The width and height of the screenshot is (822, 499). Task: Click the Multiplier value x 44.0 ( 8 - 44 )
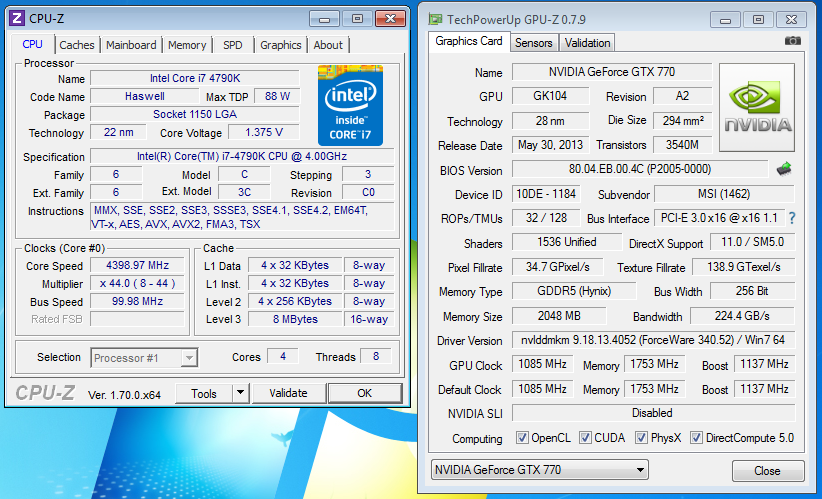pos(137,284)
